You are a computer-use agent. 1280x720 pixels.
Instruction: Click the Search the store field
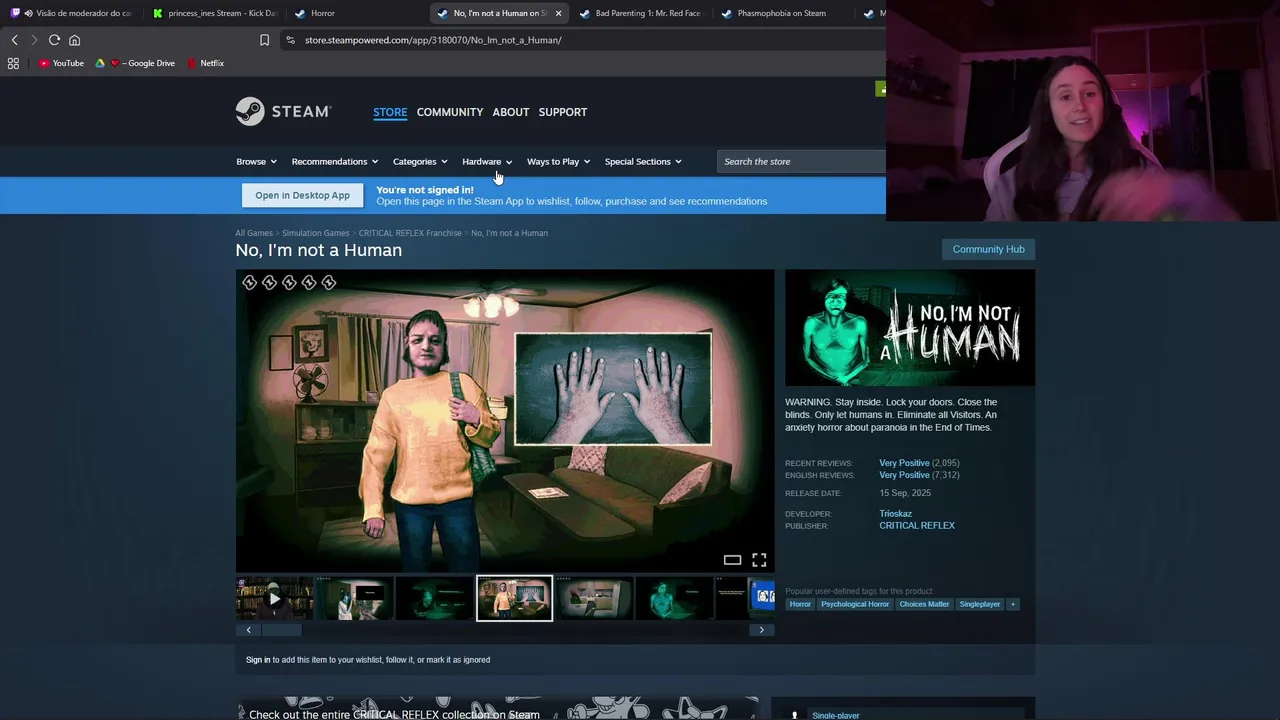pos(801,161)
